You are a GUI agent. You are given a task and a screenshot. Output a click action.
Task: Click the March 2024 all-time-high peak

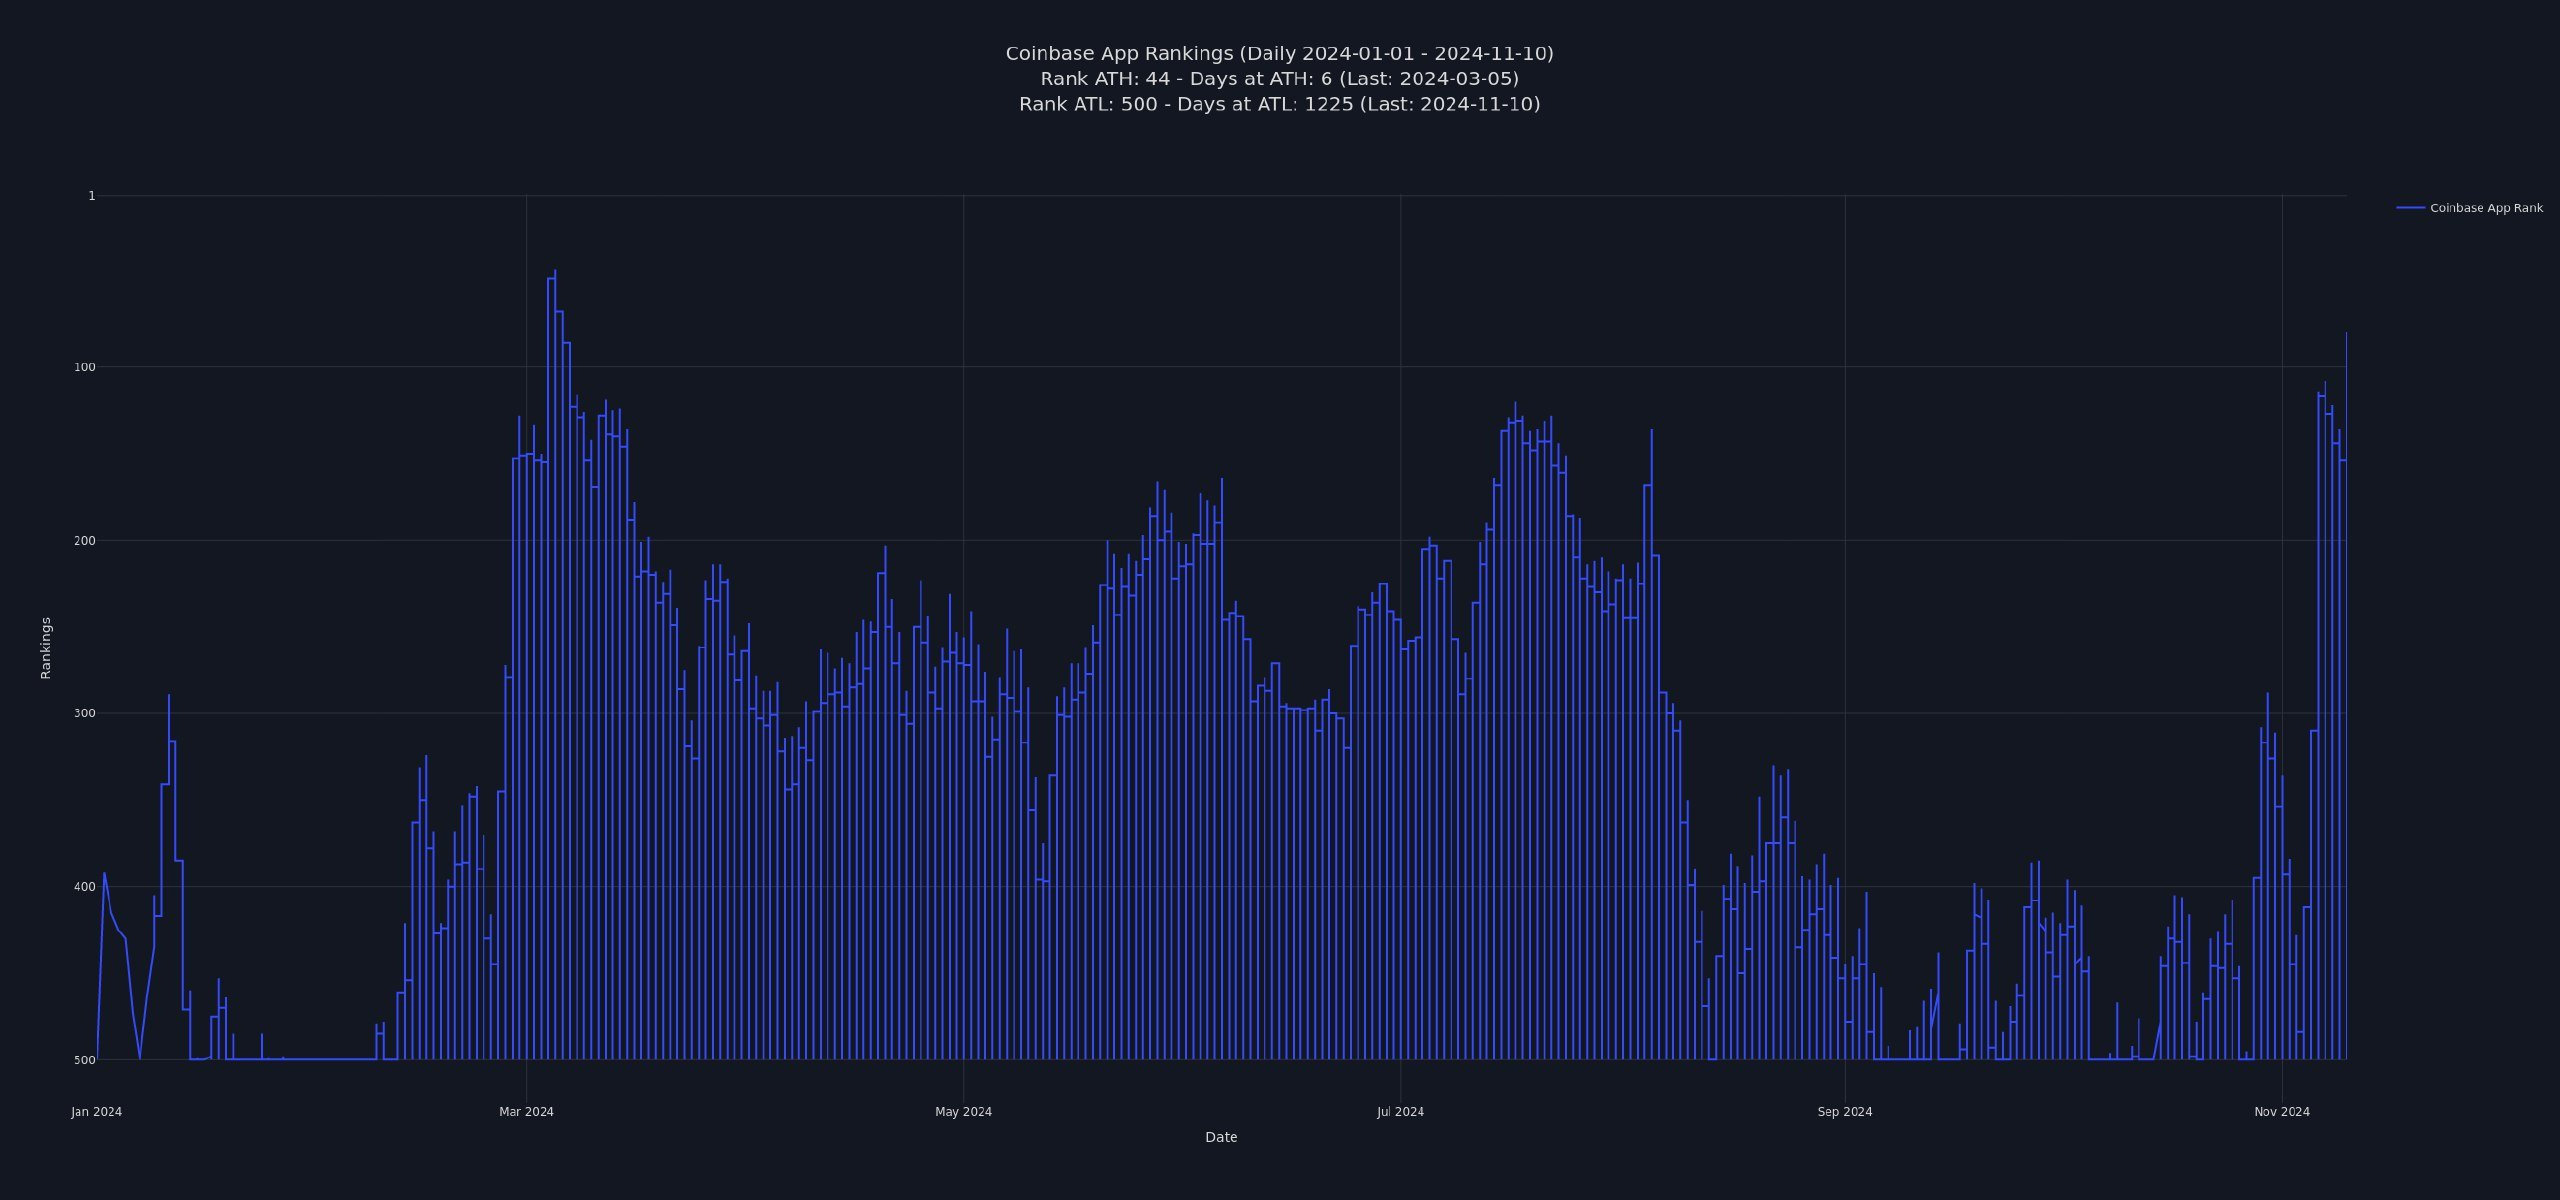click(555, 272)
